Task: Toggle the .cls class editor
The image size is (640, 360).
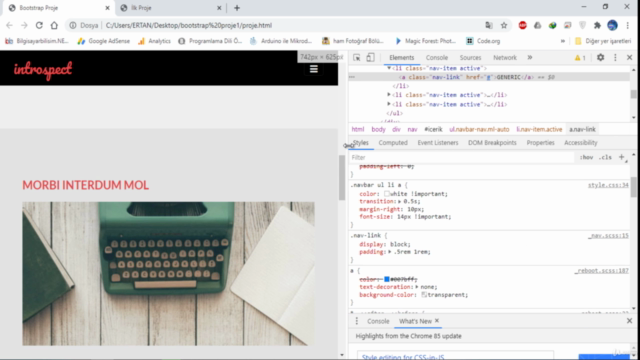Action: coord(605,157)
